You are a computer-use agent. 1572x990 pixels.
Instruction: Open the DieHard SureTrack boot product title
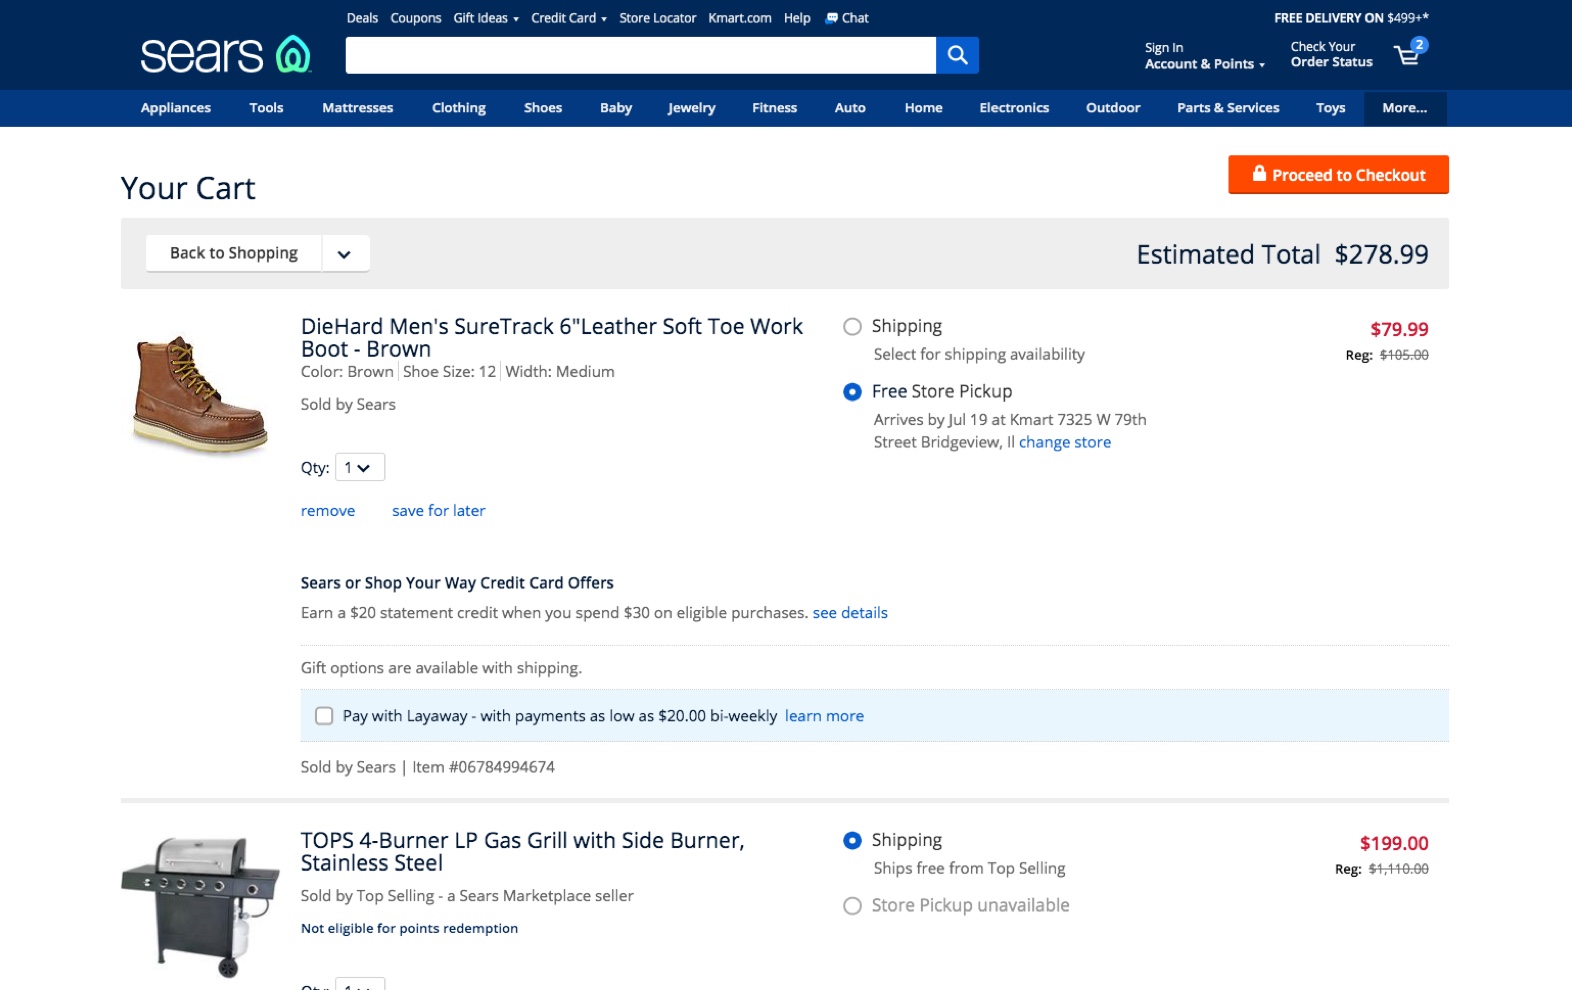pyautogui.click(x=552, y=338)
